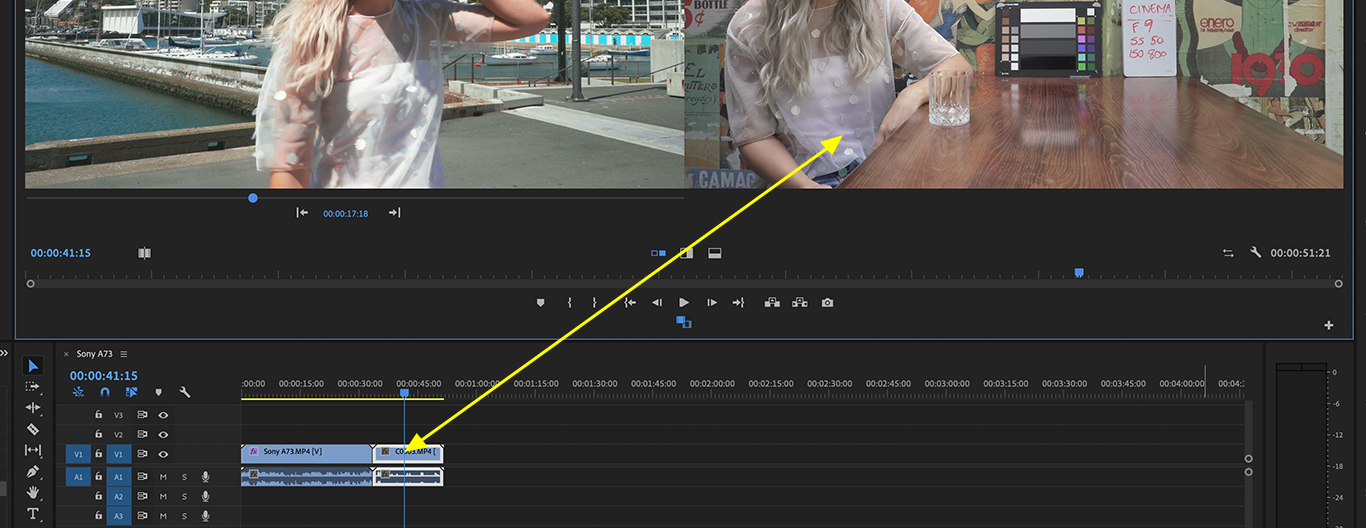Screen dimensions: 1366x528
Task: Click the Go to Next Edit button
Action: (x=394, y=212)
